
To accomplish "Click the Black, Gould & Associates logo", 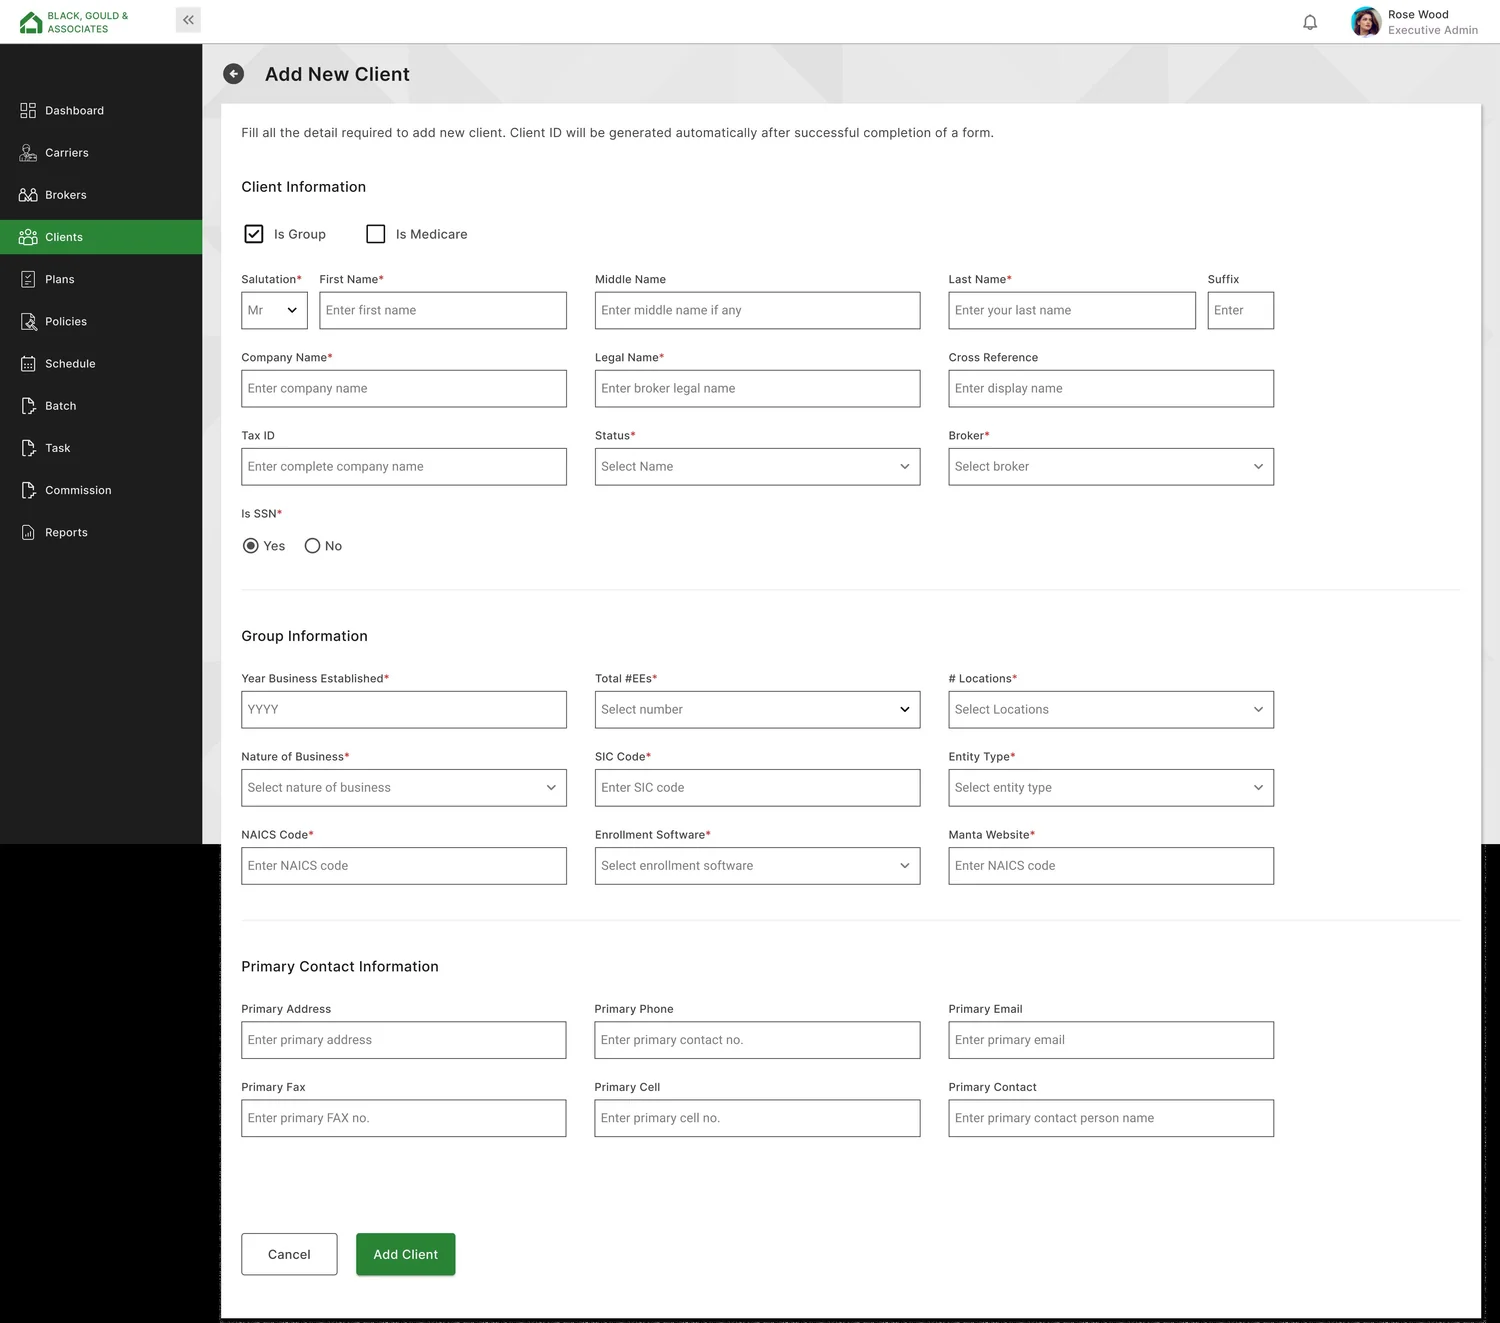I will pos(74,22).
